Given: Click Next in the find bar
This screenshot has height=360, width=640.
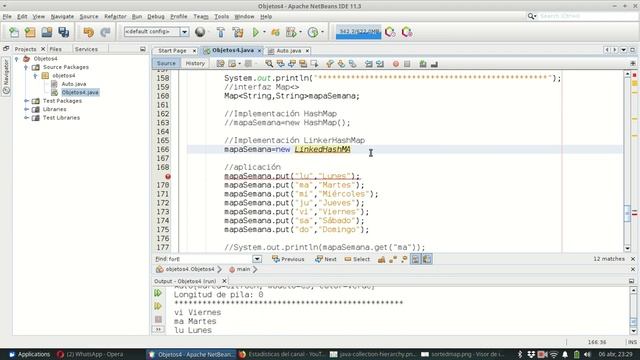Looking at the screenshot, I should pos(326,259).
